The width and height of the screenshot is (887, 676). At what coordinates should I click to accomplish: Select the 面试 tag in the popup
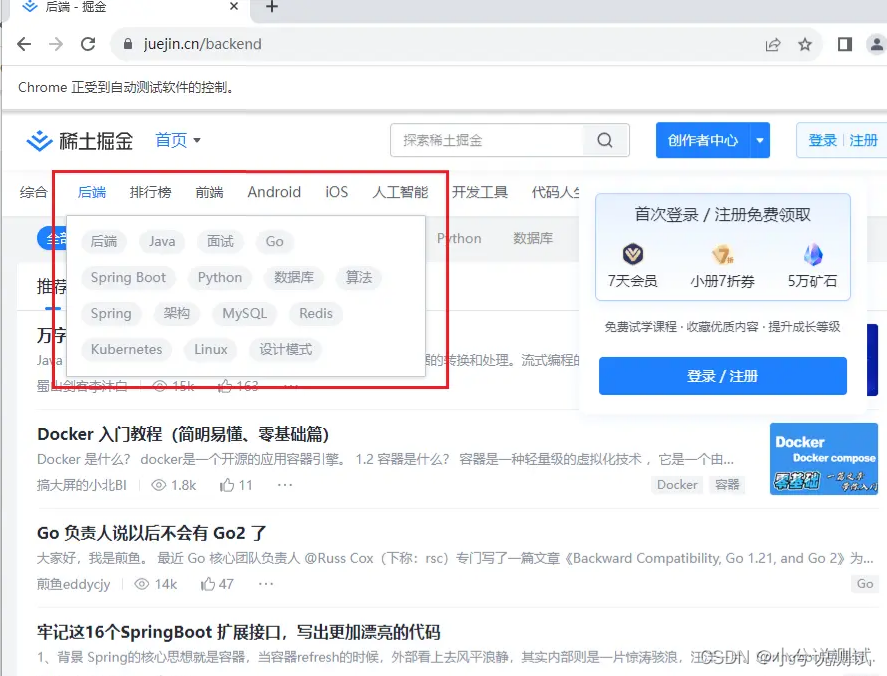(220, 242)
